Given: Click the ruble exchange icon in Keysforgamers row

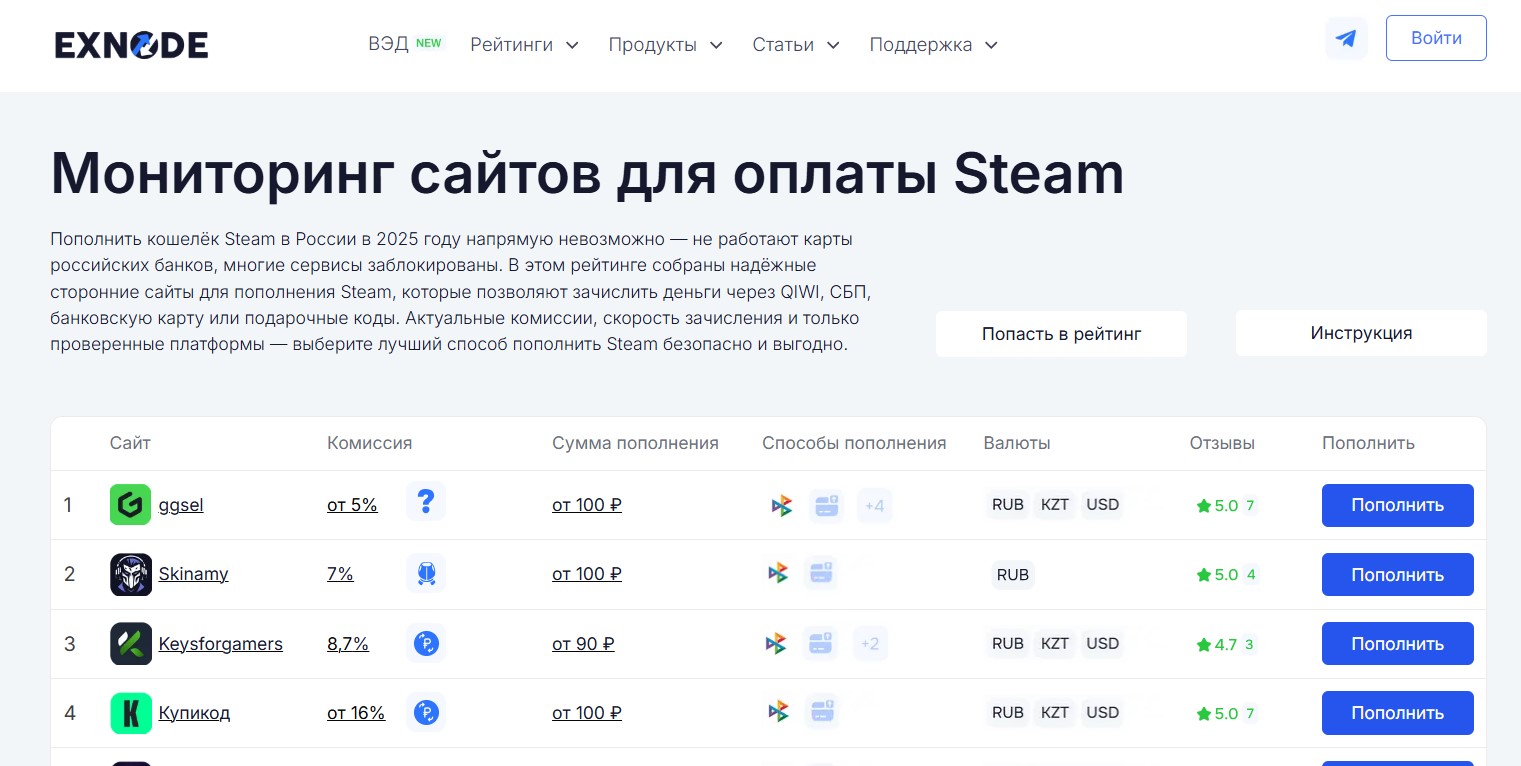Looking at the screenshot, I should (426, 644).
